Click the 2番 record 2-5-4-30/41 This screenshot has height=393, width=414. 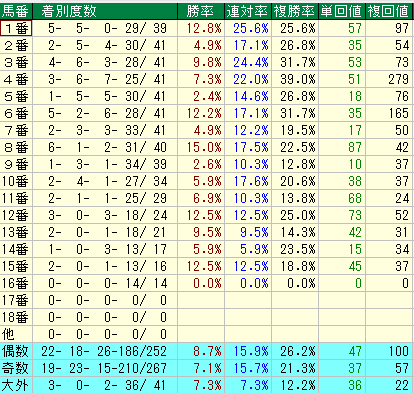point(107,45)
